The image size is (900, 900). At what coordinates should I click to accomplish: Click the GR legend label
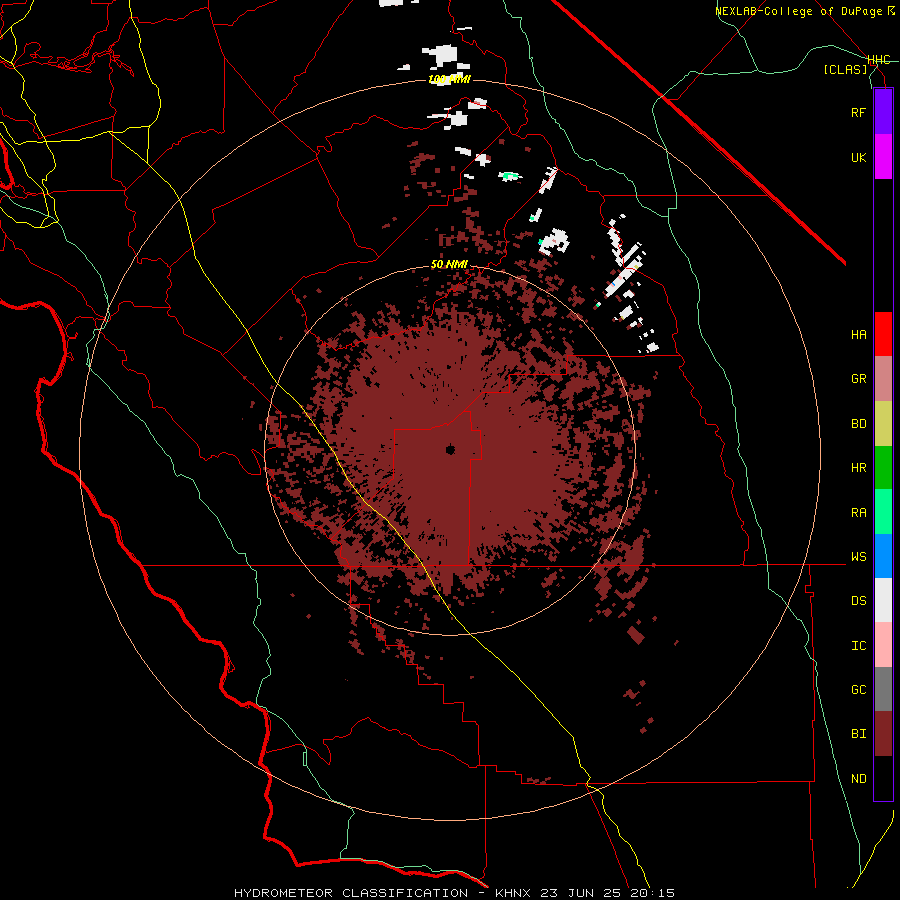click(x=858, y=379)
